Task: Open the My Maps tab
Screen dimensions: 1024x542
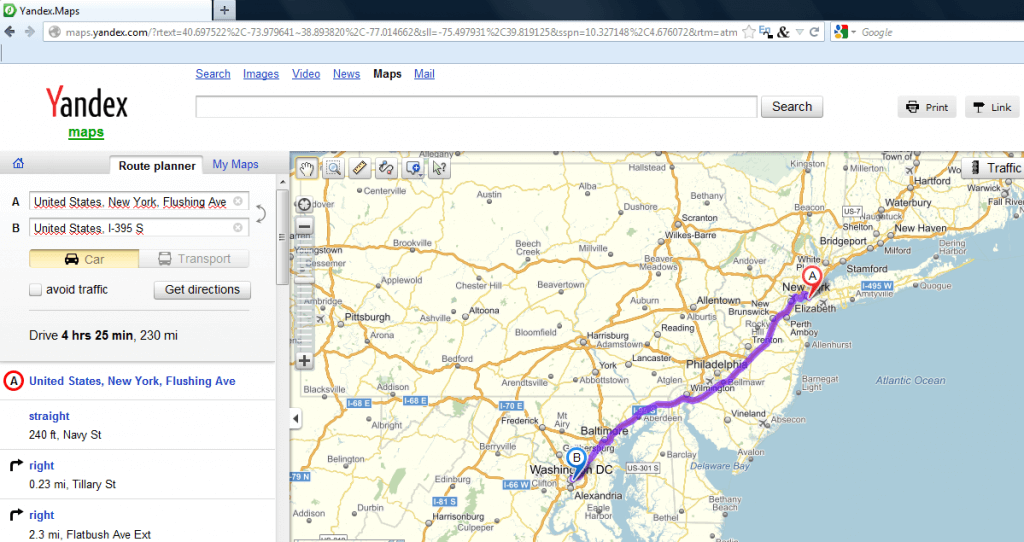Action: [235, 165]
